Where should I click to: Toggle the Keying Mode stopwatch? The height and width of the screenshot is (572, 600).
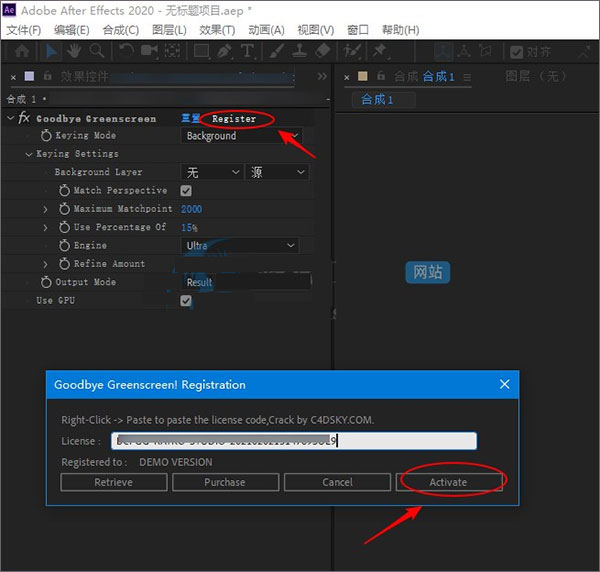coord(46,136)
